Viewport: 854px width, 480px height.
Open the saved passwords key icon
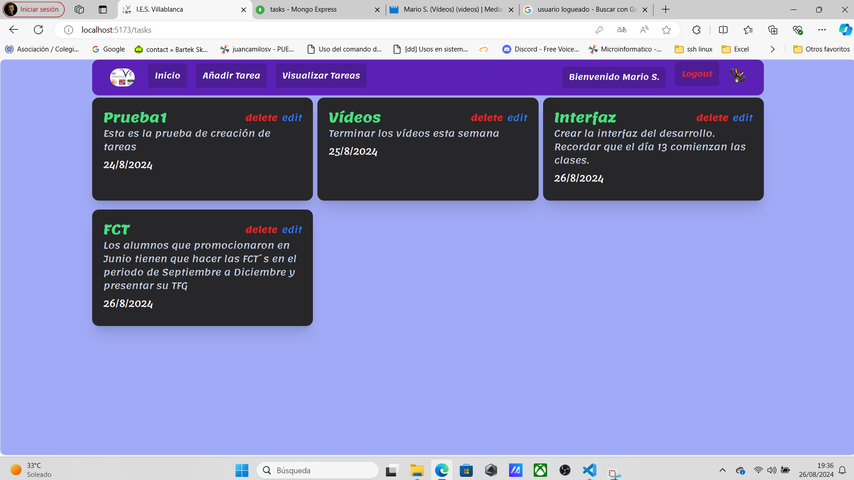pos(599,30)
